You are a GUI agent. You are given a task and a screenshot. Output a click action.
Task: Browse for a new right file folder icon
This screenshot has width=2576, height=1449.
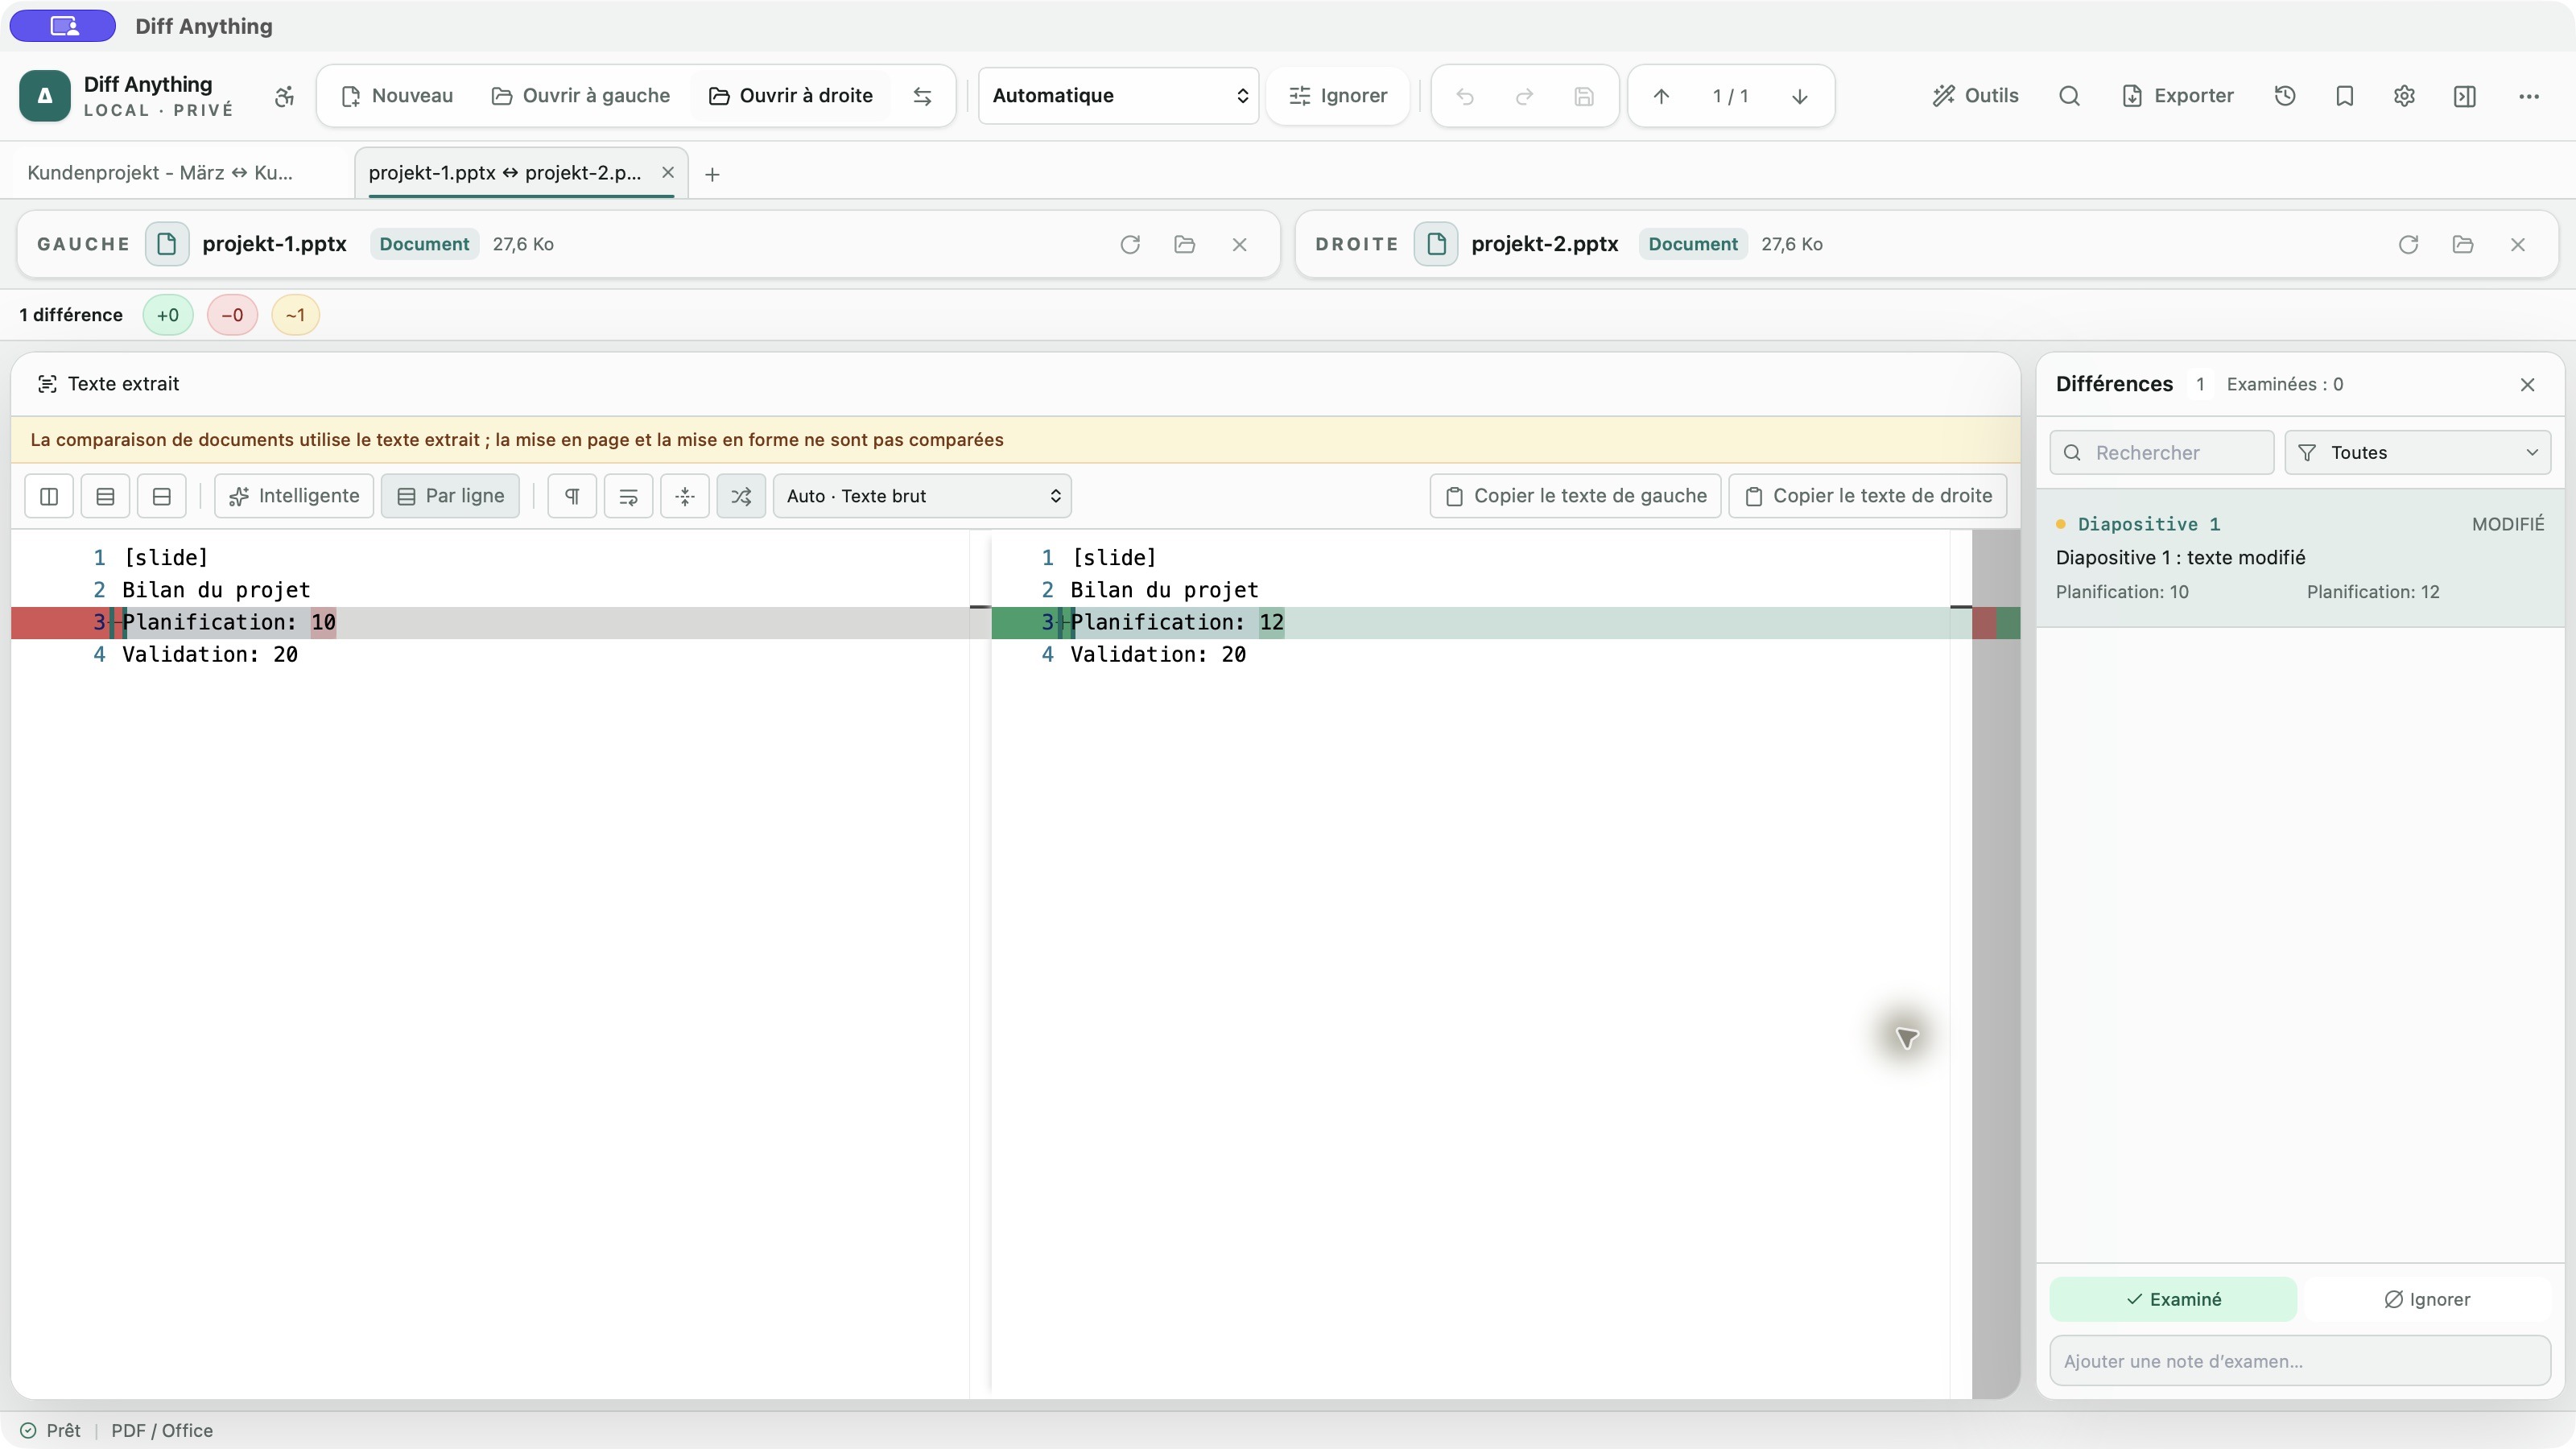(x=2463, y=244)
